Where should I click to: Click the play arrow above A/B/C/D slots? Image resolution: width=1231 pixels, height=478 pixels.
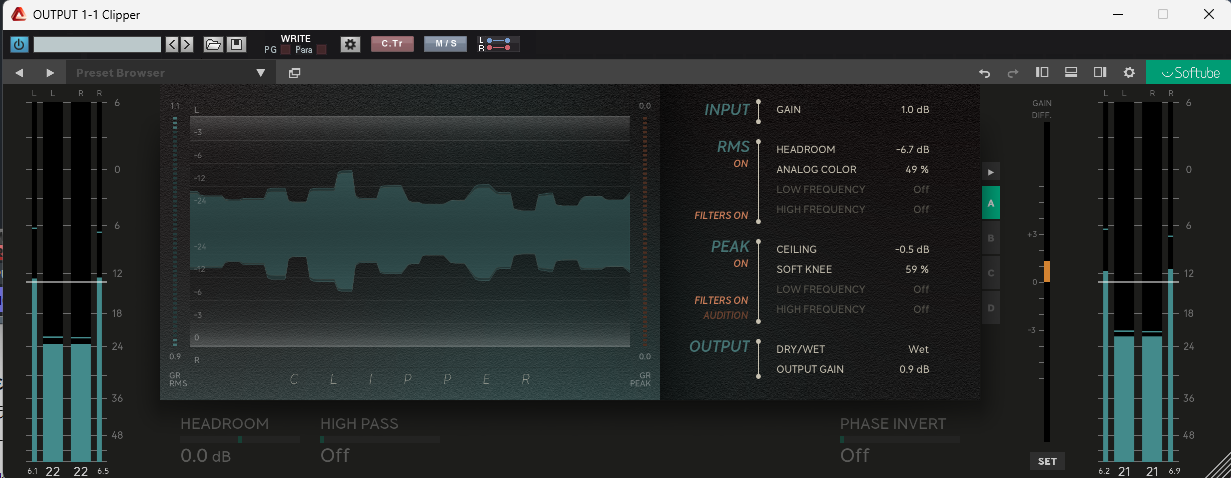click(x=991, y=172)
